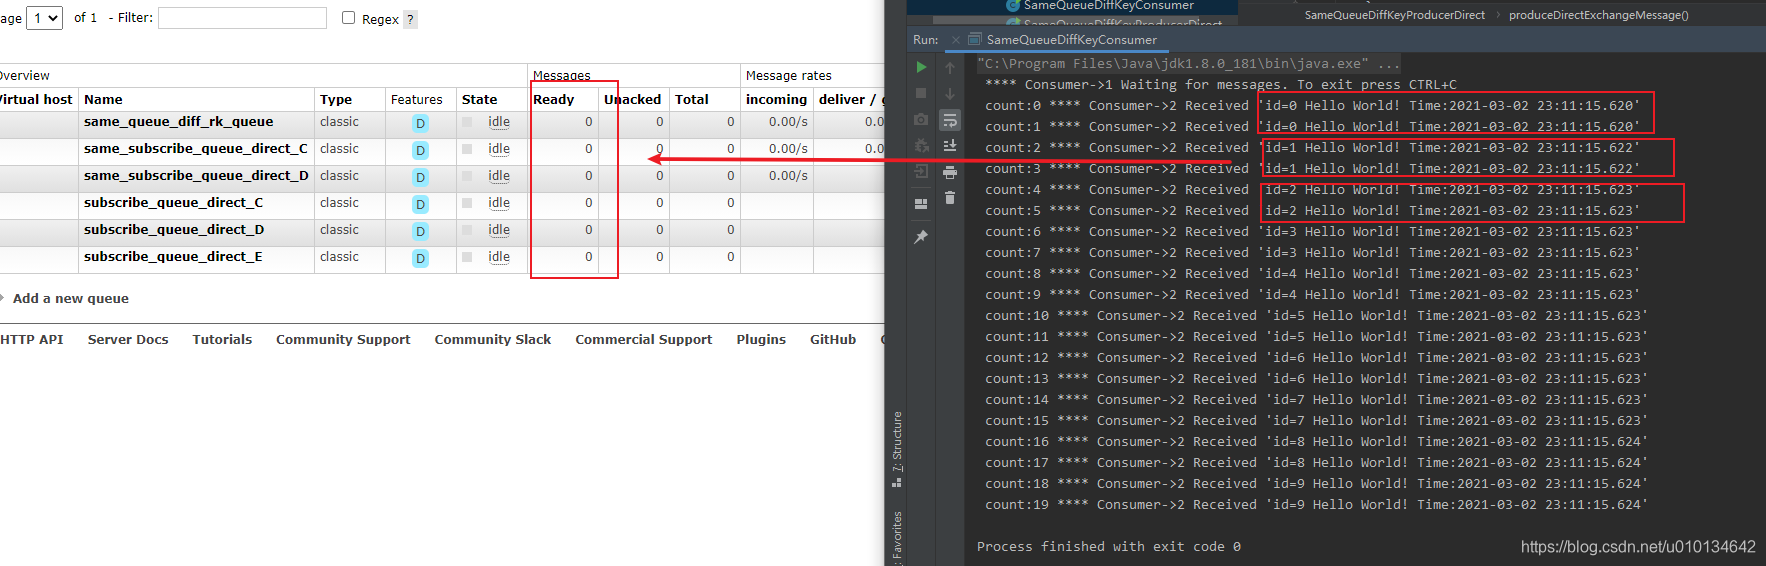Expand the Add a new queue section
The width and height of the screenshot is (1766, 566).
[x=70, y=298]
